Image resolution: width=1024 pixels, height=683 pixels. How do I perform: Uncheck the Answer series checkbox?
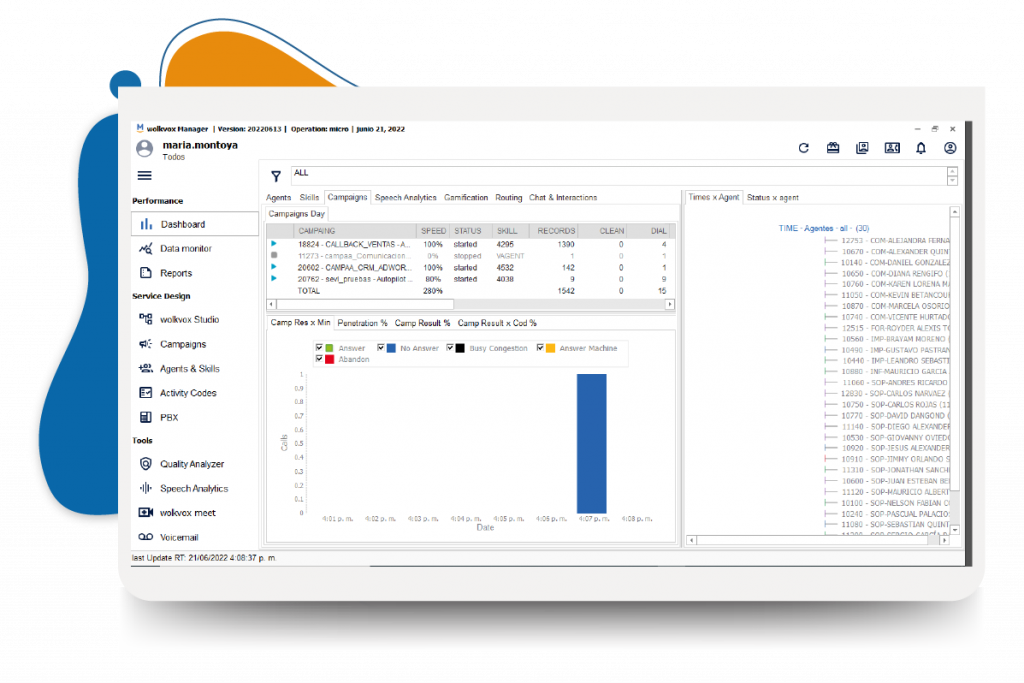pyautogui.click(x=319, y=348)
